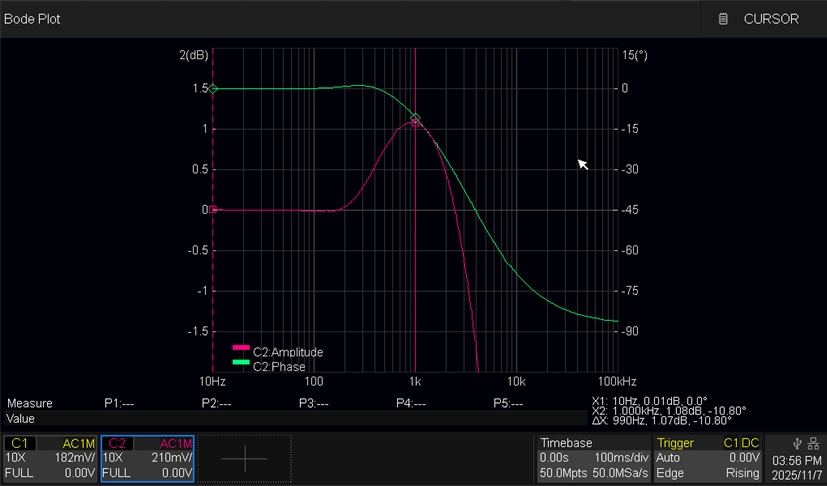827x486 pixels.
Task: Toggle the C1 channel box
Action: point(50,458)
